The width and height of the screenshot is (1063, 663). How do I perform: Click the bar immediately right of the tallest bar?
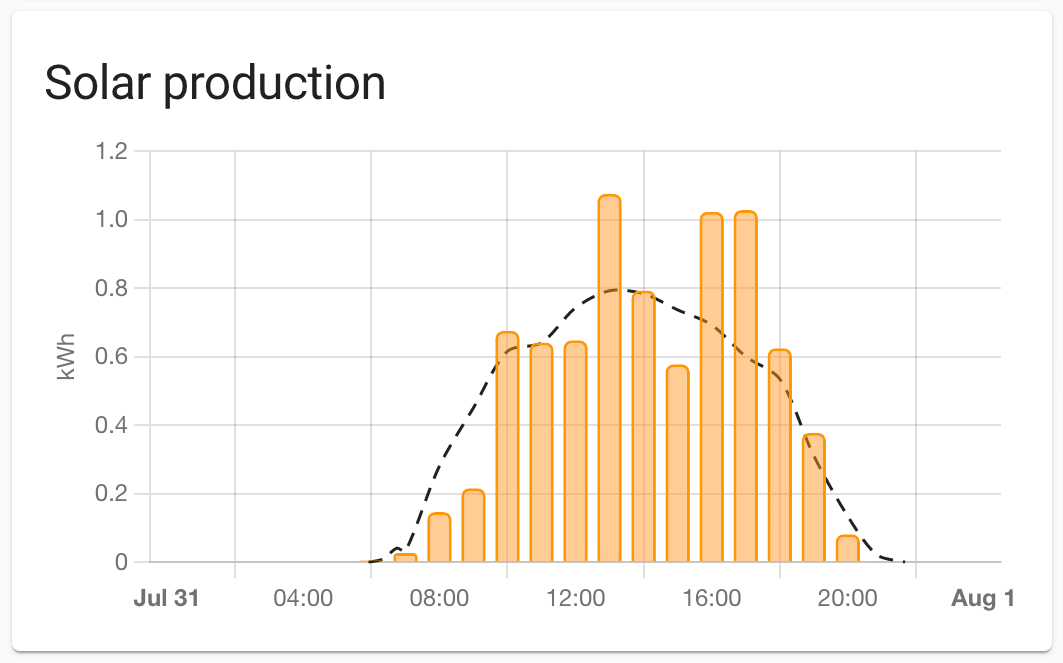pyautogui.click(x=643, y=427)
